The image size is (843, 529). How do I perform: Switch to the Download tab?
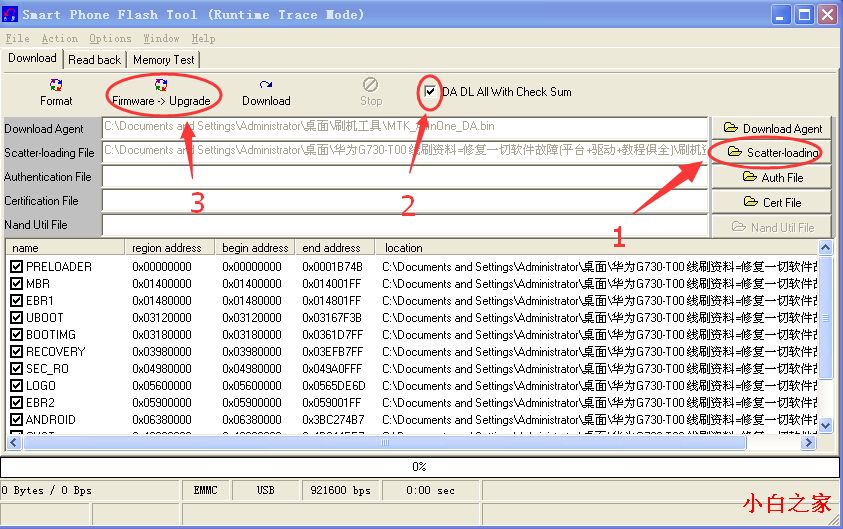[32, 58]
